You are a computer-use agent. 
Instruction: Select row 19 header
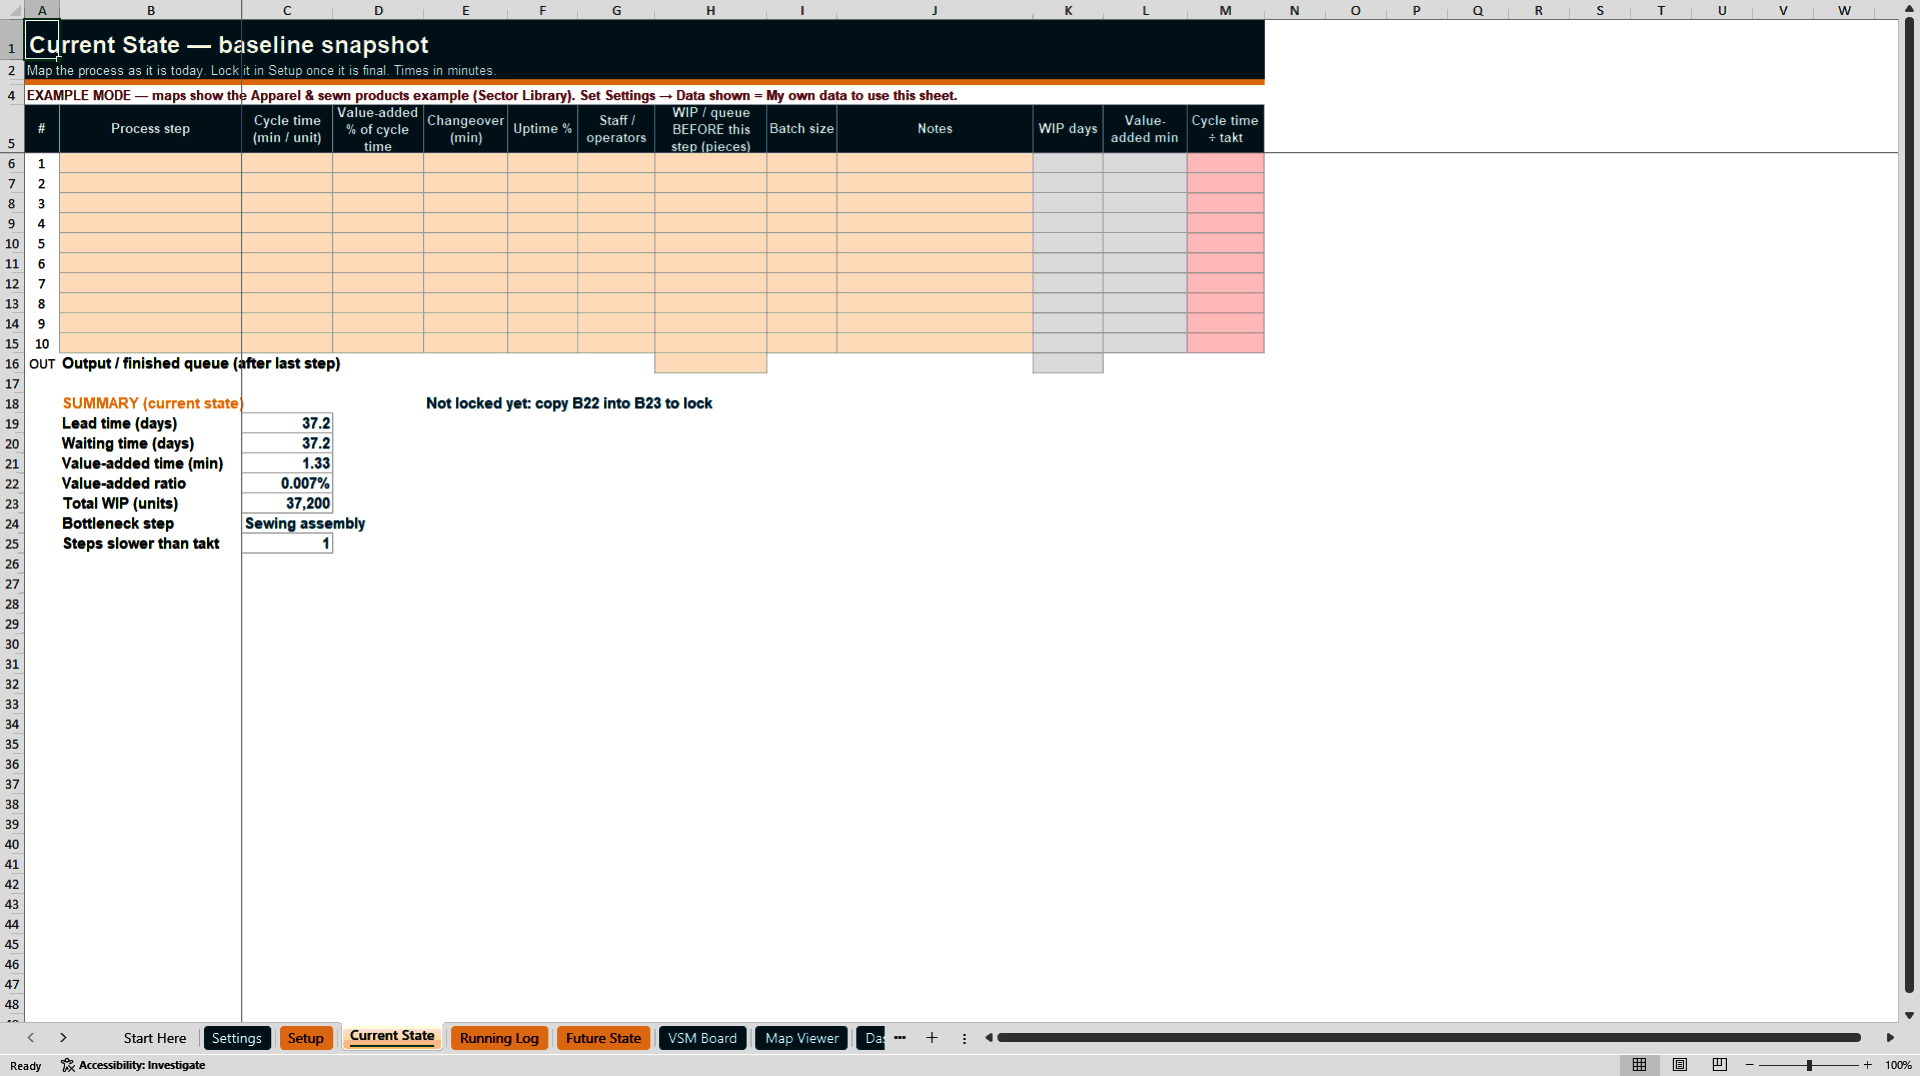tap(12, 423)
